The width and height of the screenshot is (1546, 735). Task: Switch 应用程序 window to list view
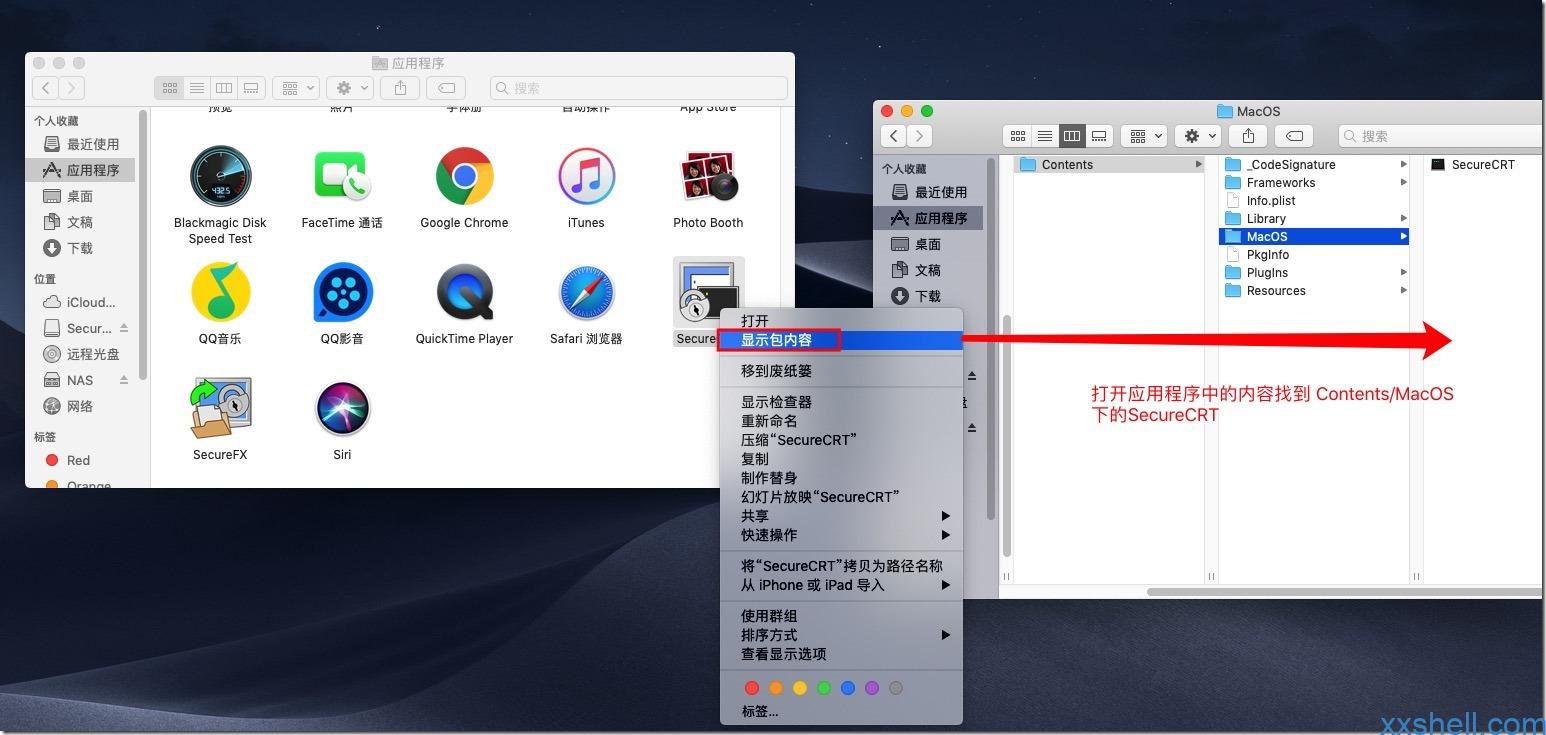[x=197, y=88]
